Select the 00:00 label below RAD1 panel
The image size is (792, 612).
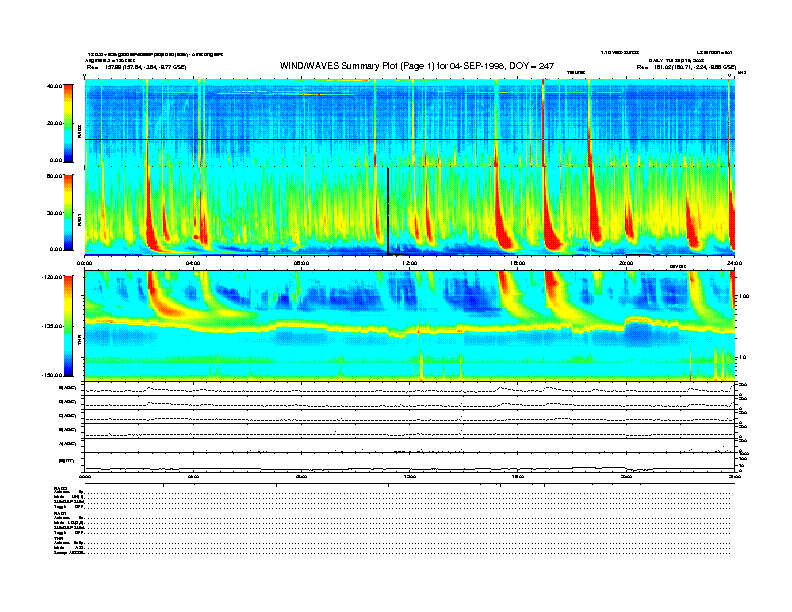click(x=85, y=262)
